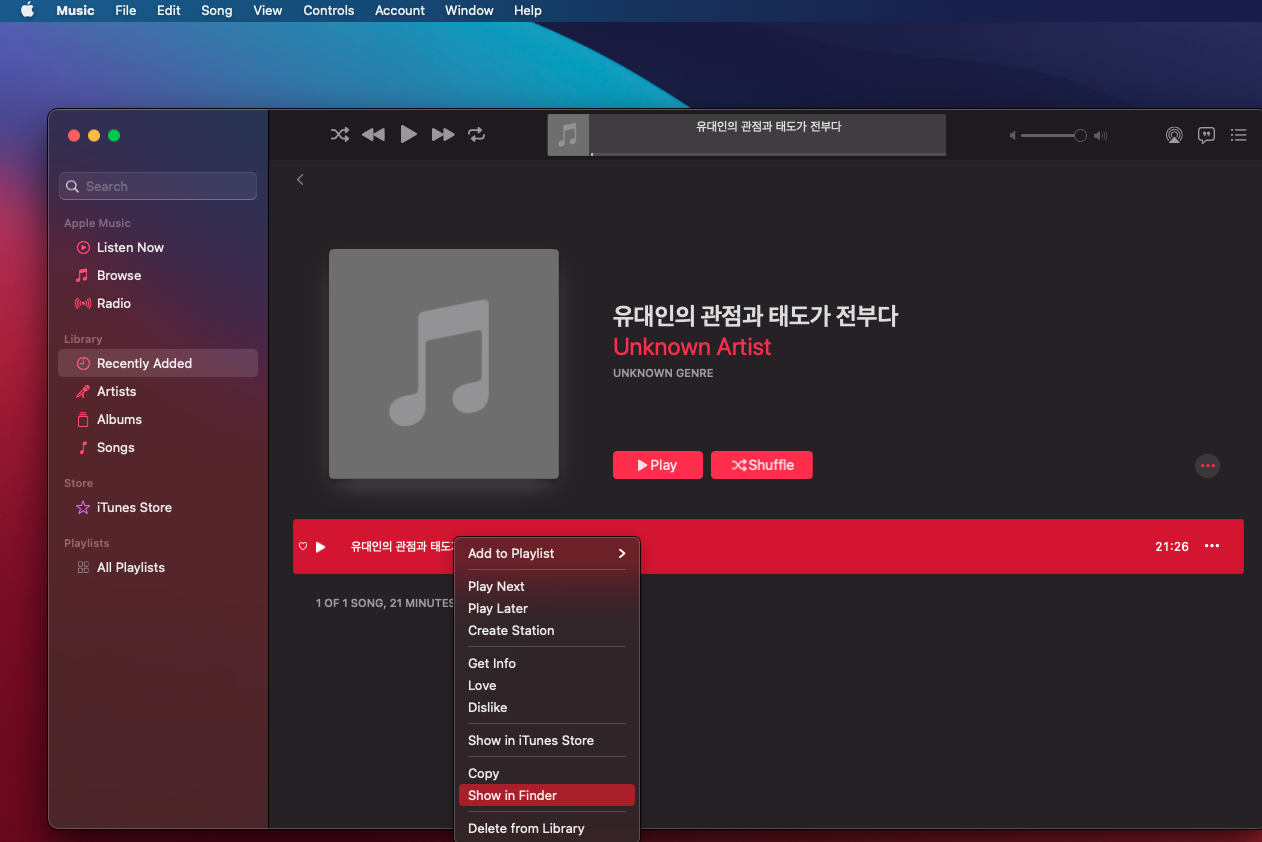The width and height of the screenshot is (1262, 842).
Task: Choose Show in Finder from the menu
Action: click(547, 795)
